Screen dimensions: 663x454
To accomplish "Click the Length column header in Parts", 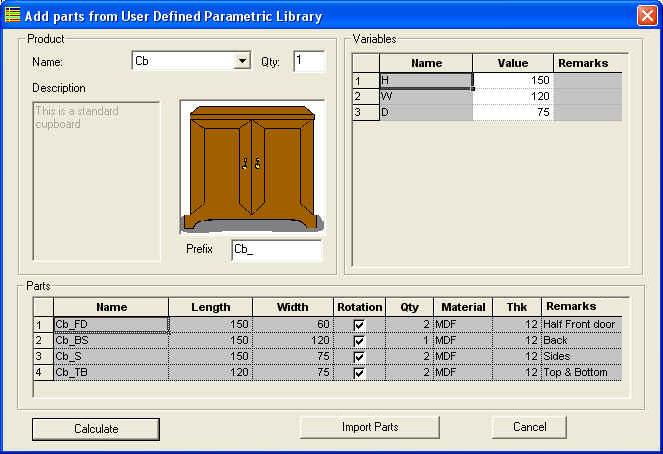I will click(210, 307).
